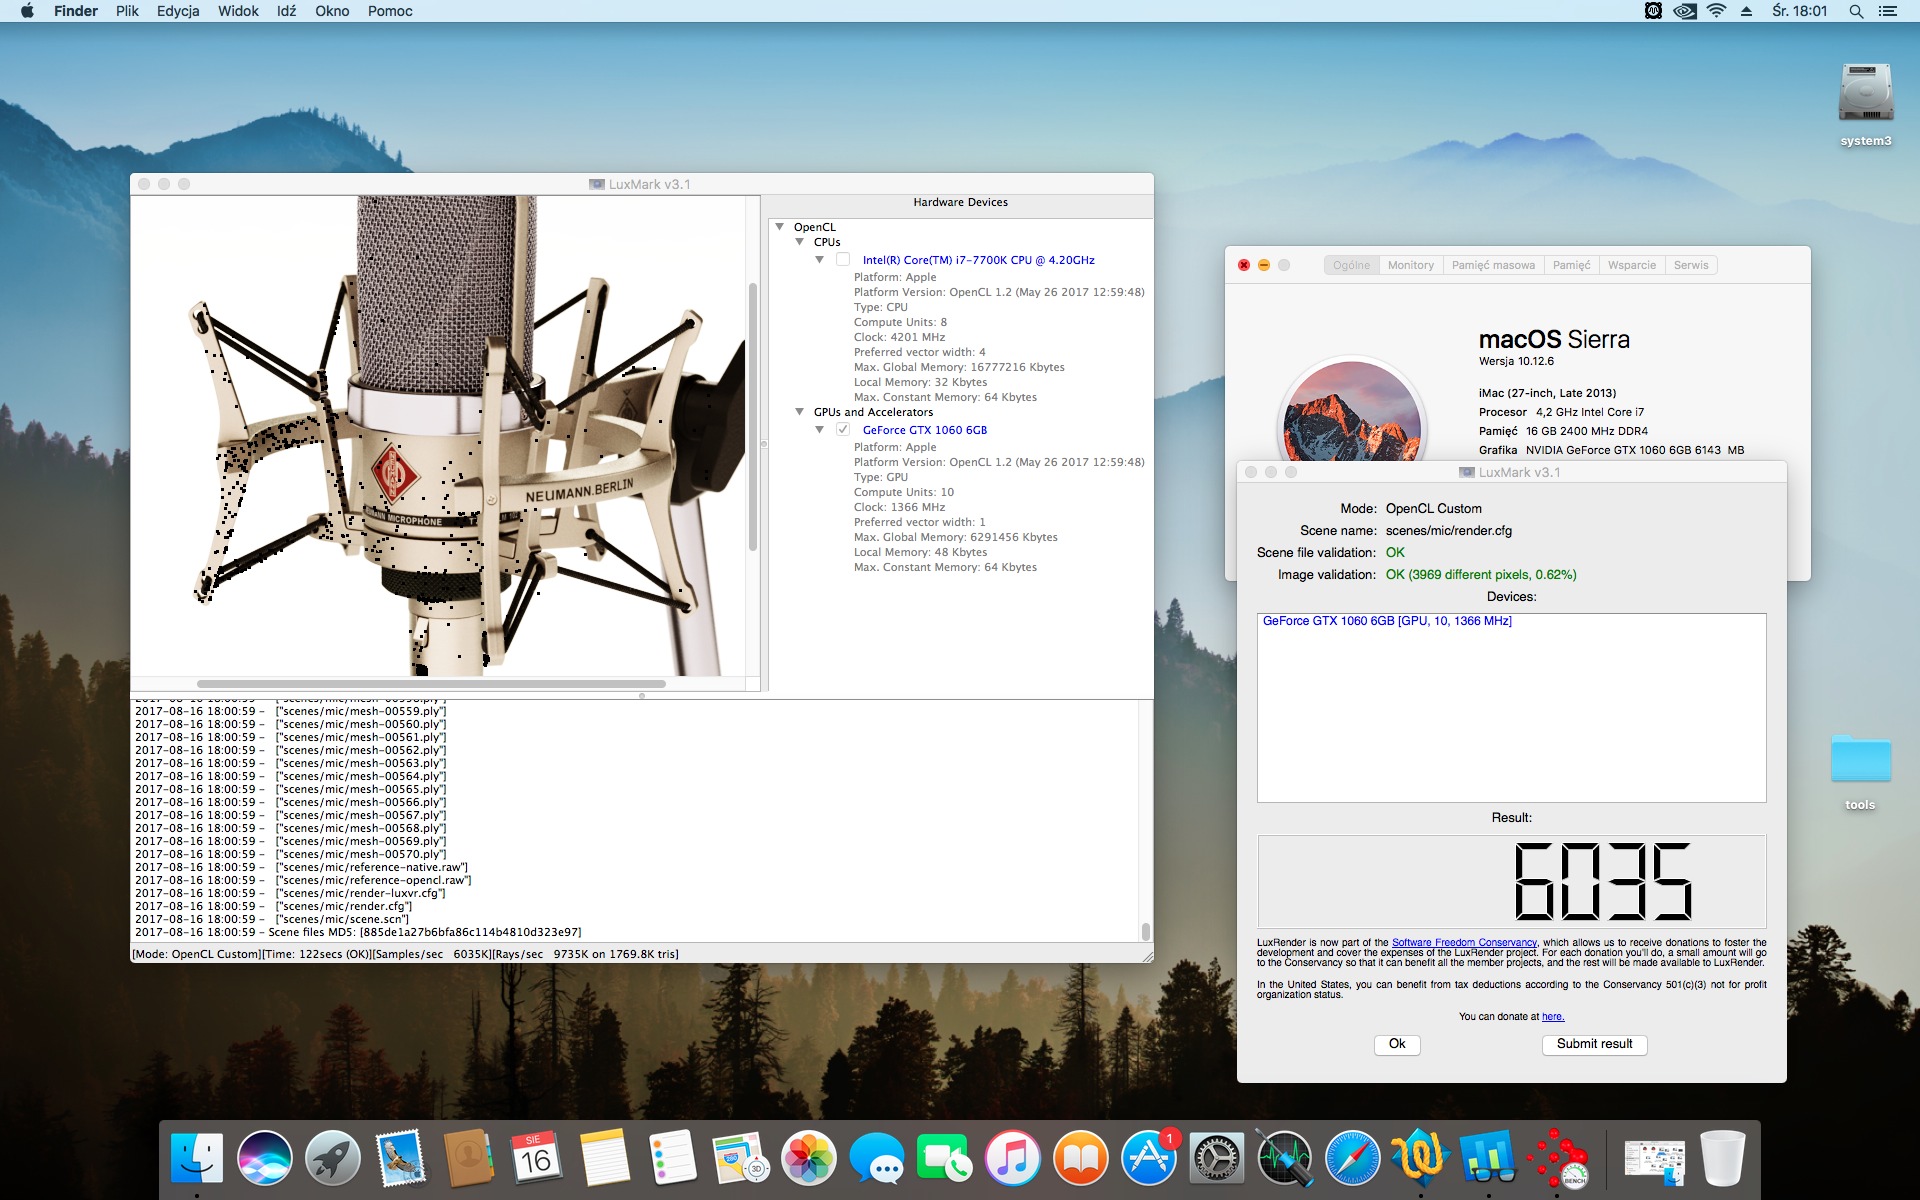Viewport: 1920px width, 1200px height.
Task: Click the Spotlight search icon
Action: pos(1856,11)
